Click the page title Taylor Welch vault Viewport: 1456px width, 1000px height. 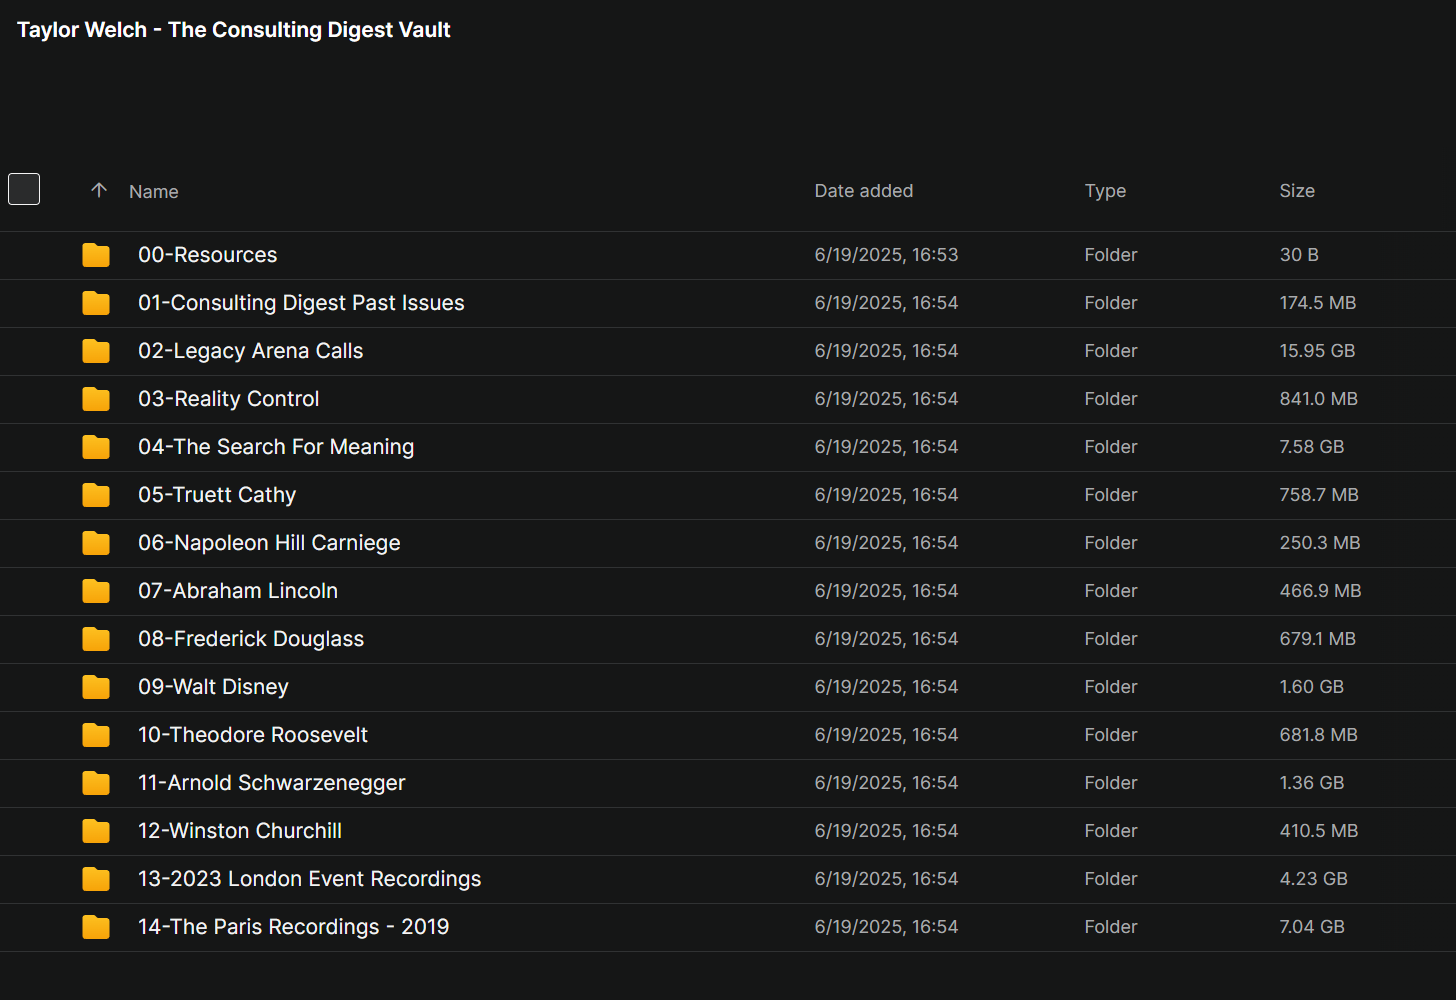point(234,30)
